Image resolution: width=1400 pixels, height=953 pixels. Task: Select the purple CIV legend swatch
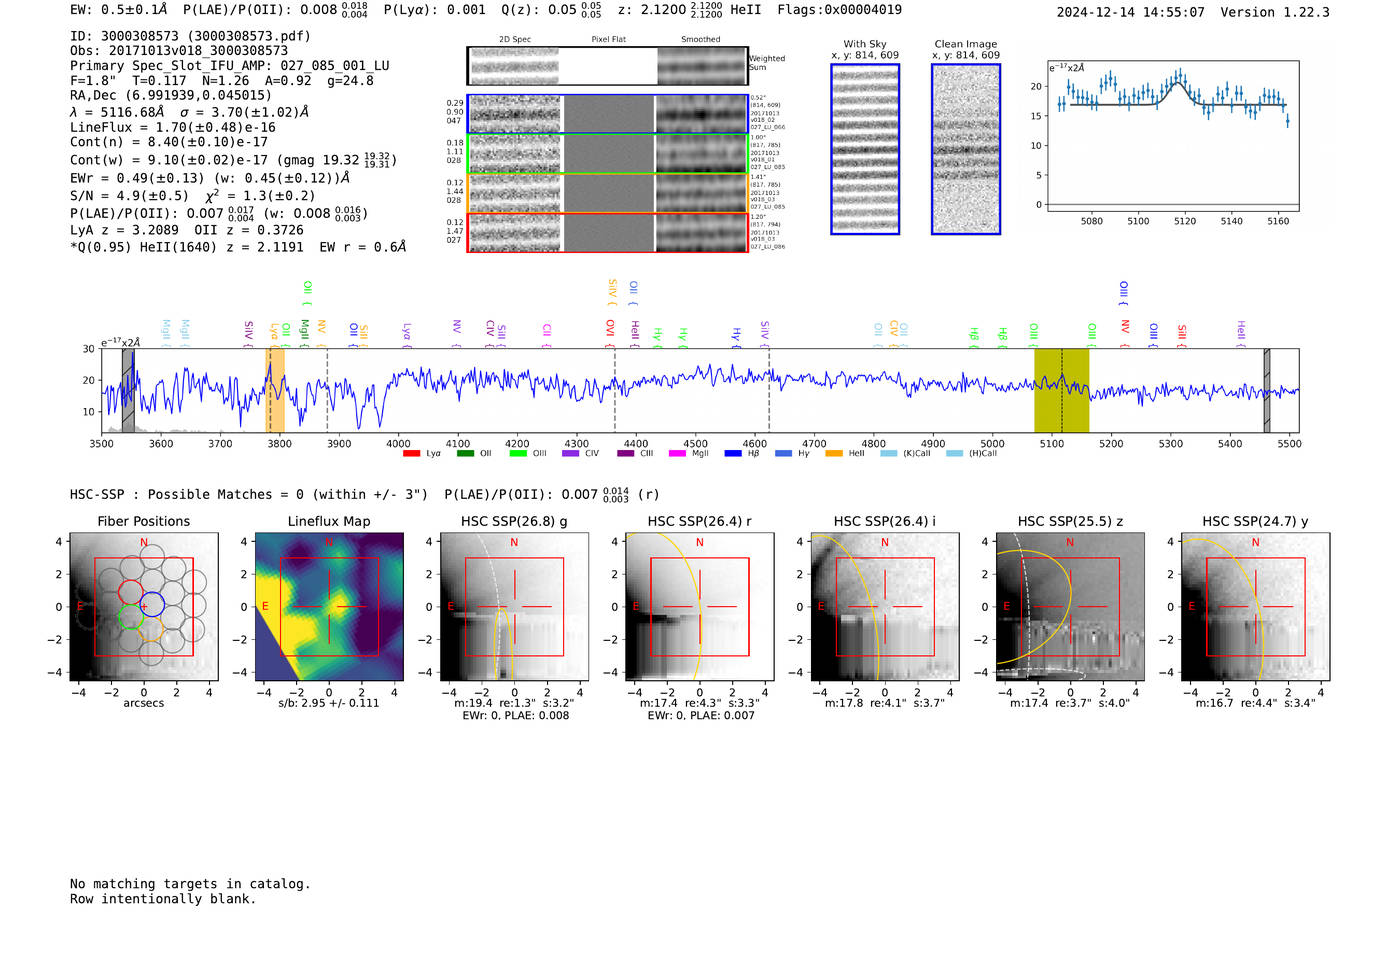[x=571, y=453]
